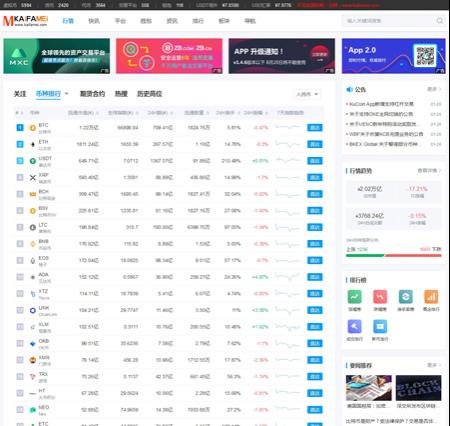Click the detail link beside 行情趋势
The width and height of the screenshot is (450, 426).
429,171
